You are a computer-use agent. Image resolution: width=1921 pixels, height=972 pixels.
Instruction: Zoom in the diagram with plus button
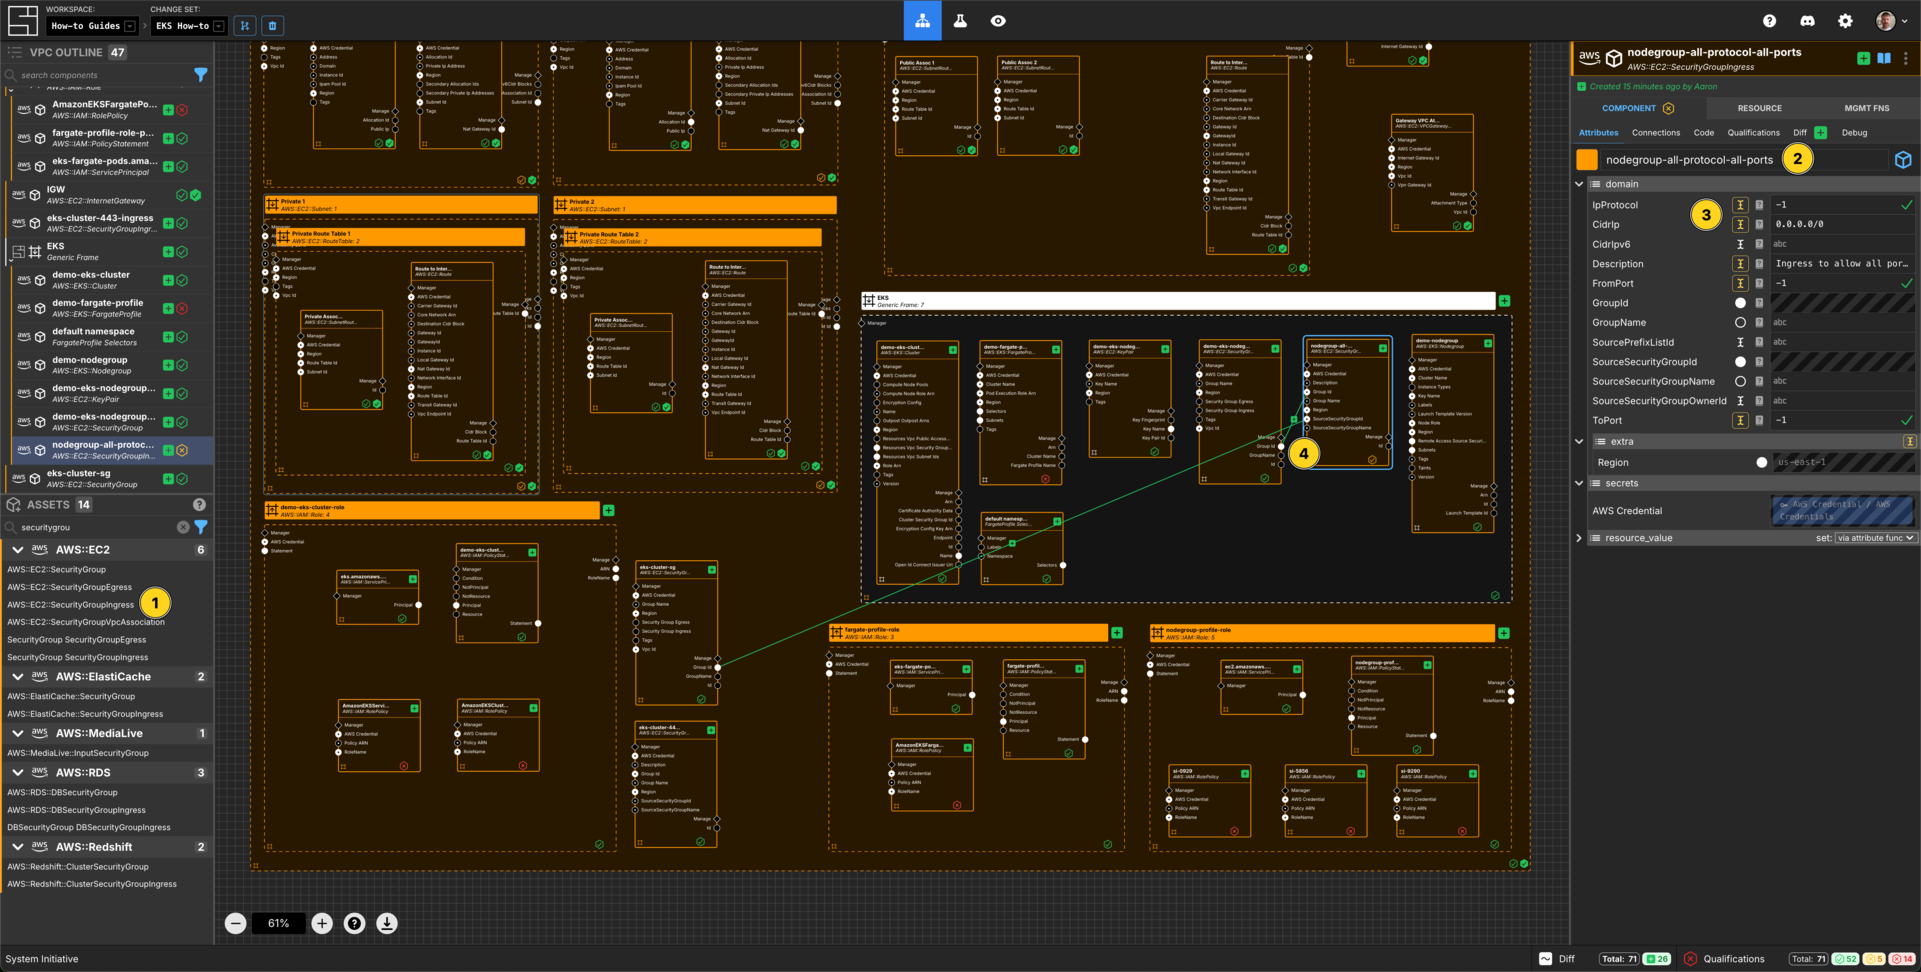click(x=322, y=923)
